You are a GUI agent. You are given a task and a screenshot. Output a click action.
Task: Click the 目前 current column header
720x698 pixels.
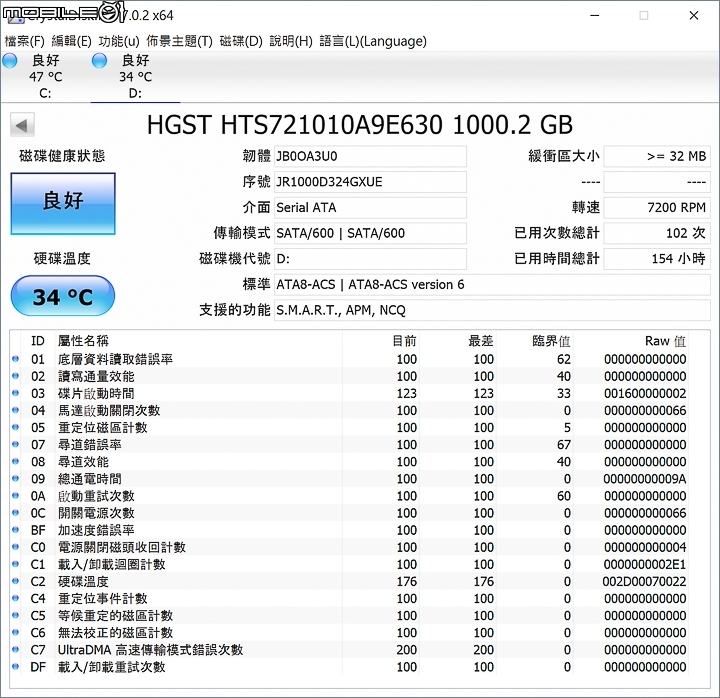click(405, 341)
